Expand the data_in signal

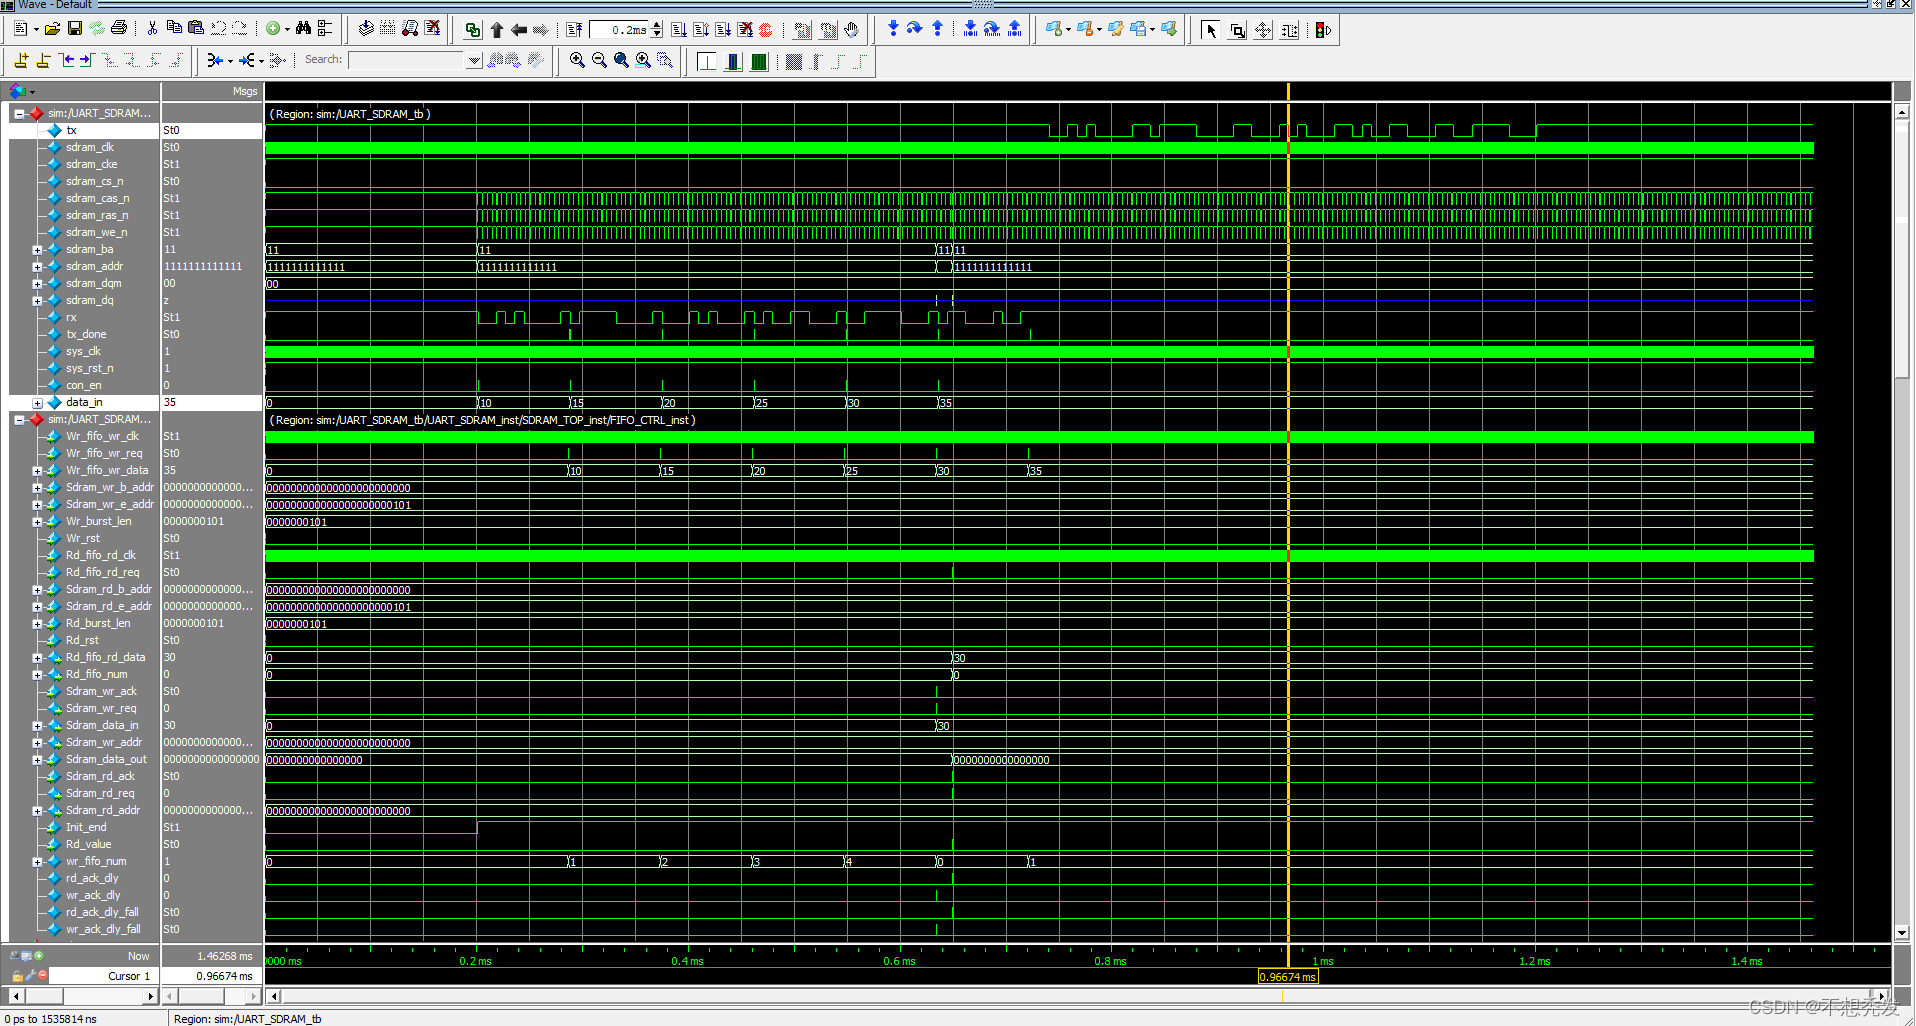pyautogui.click(x=37, y=403)
